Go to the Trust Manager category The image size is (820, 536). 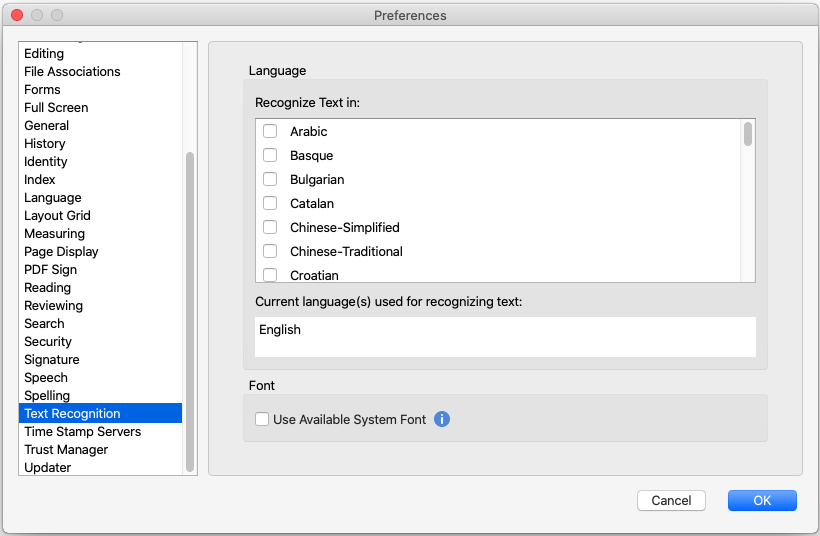tap(66, 449)
